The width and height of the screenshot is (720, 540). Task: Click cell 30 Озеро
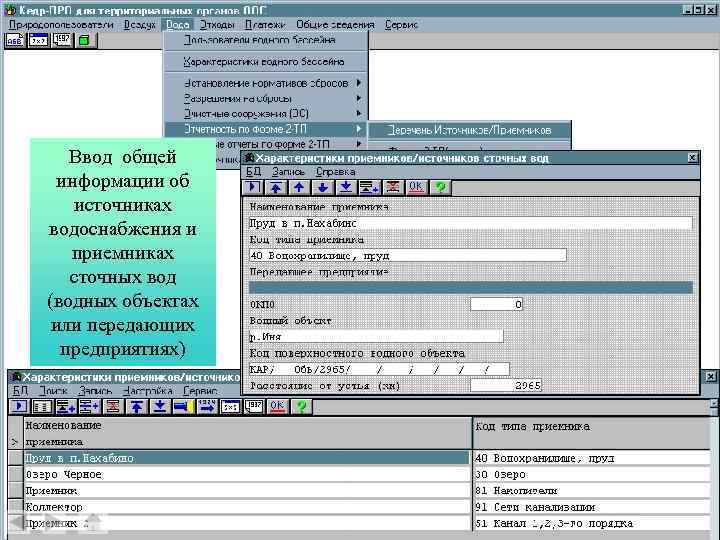pyautogui.click(x=592, y=474)
